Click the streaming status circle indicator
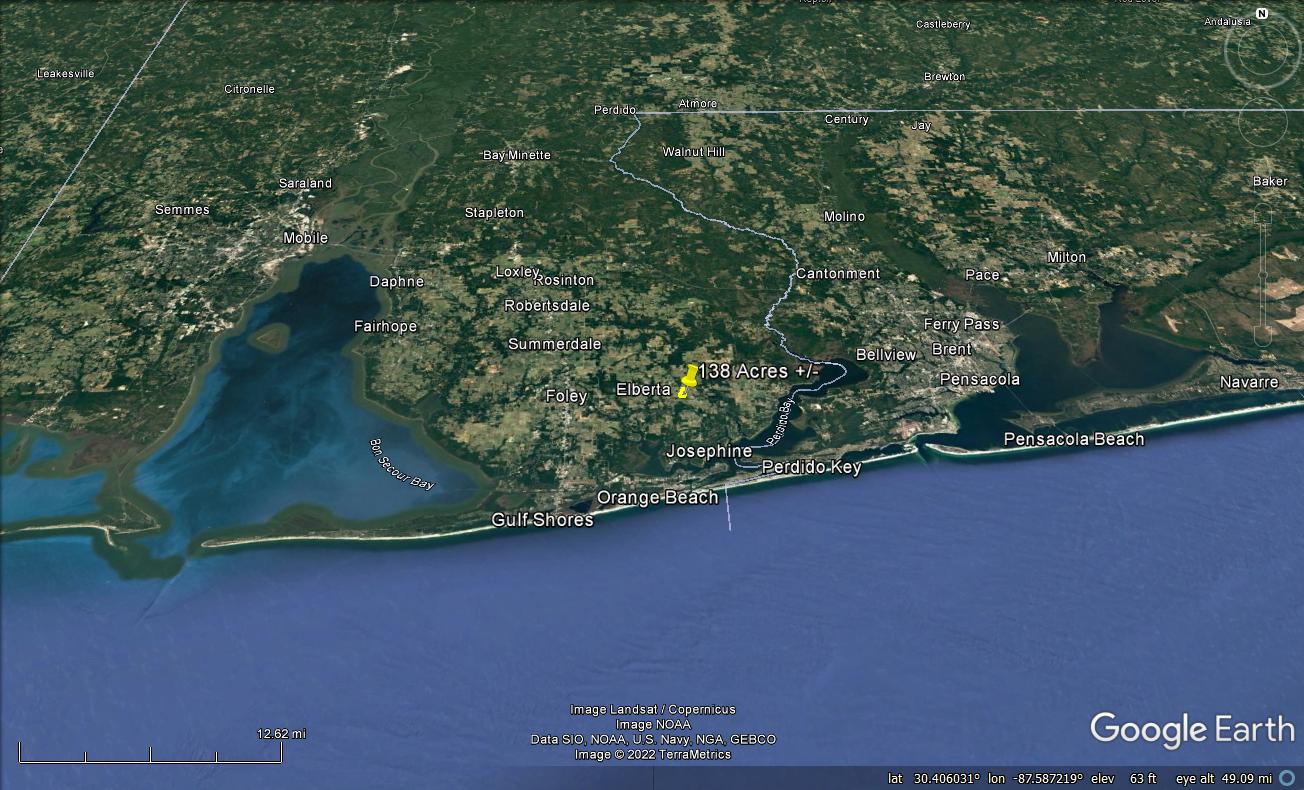Screen dimensions: 1304x790 pyautogui.click(x=1288, y=778)
